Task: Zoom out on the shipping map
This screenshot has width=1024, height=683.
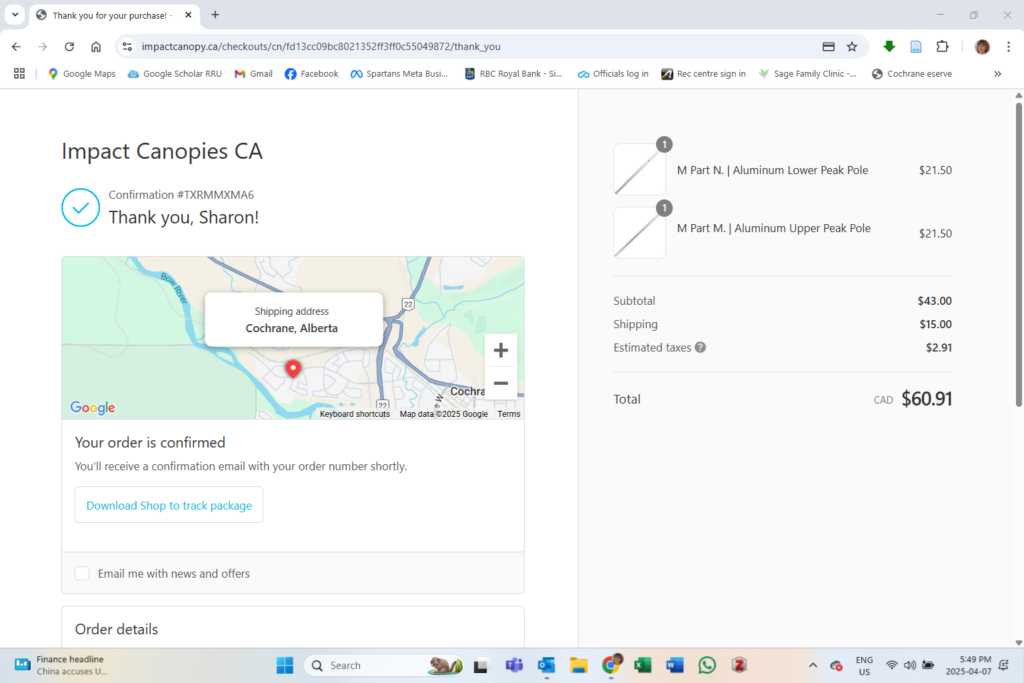Action: click(x=501, y=383)
